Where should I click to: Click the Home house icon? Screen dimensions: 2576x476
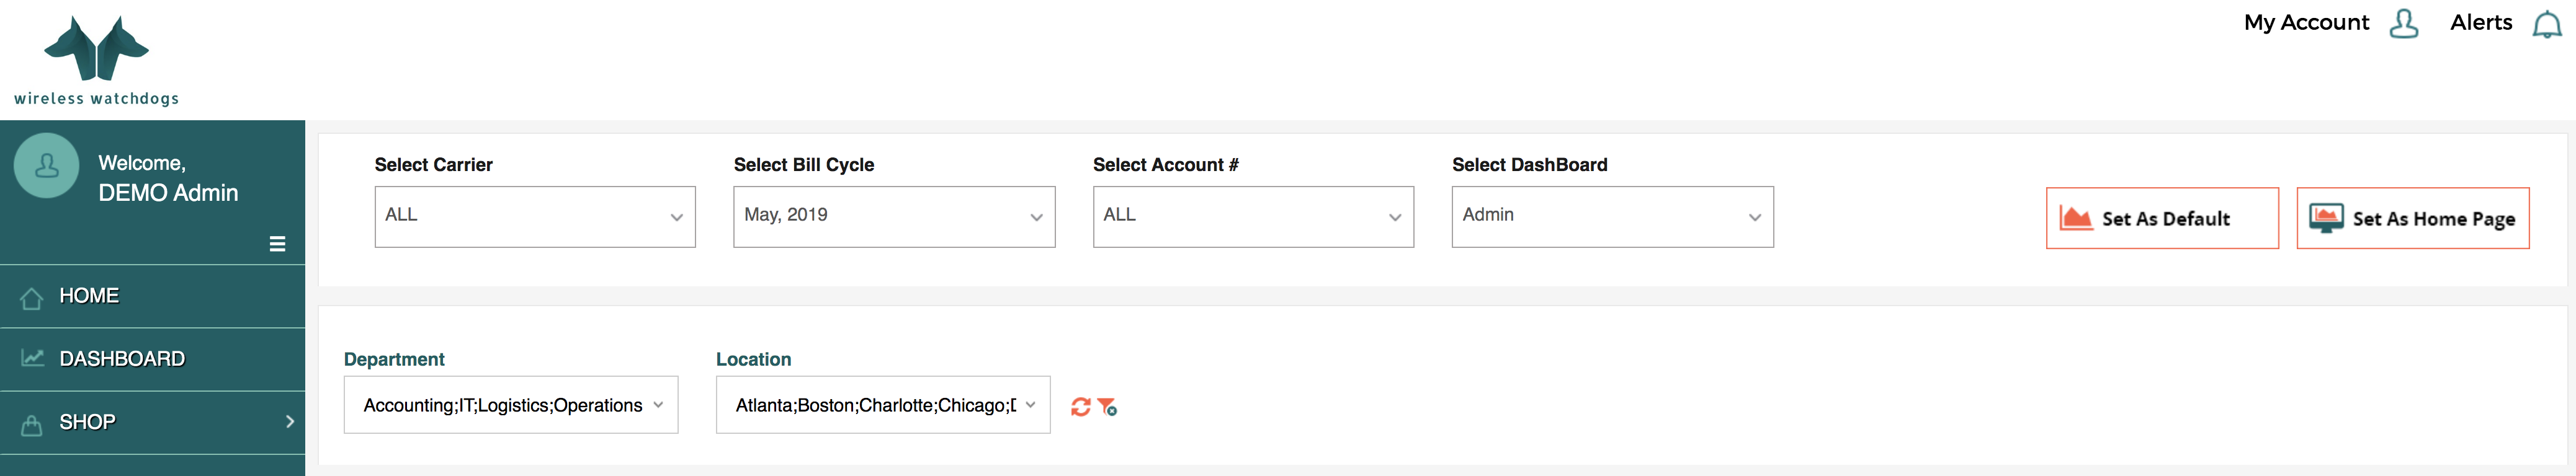pos(32,298)
